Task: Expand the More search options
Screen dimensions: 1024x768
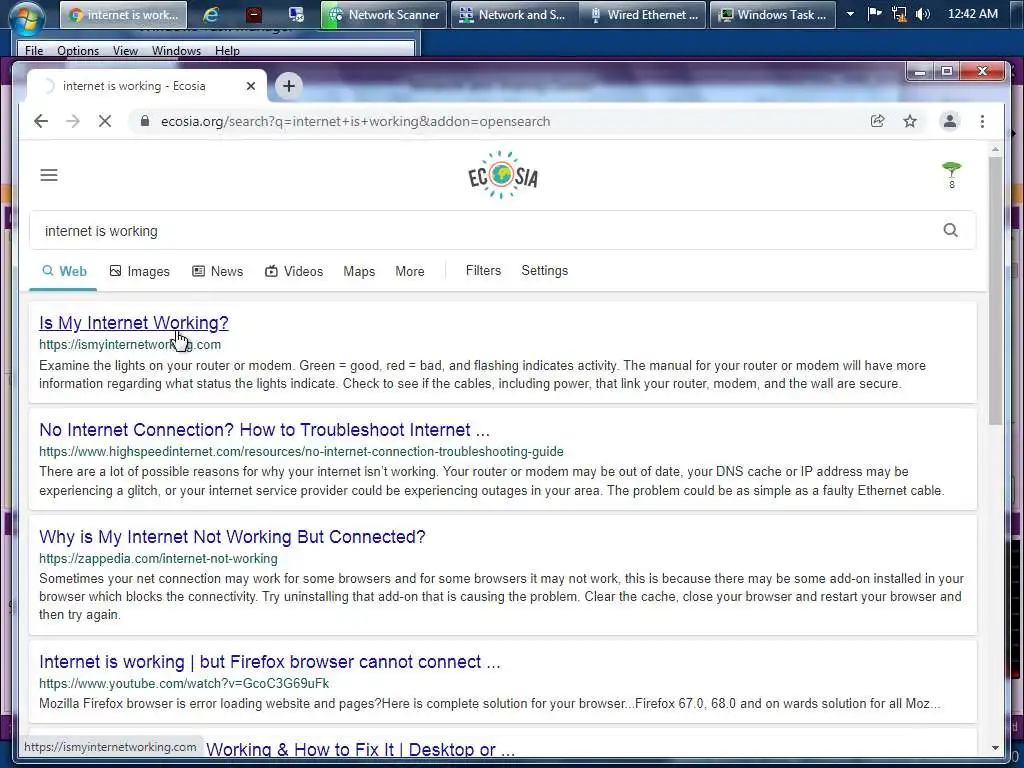Action: pos(409,271)
